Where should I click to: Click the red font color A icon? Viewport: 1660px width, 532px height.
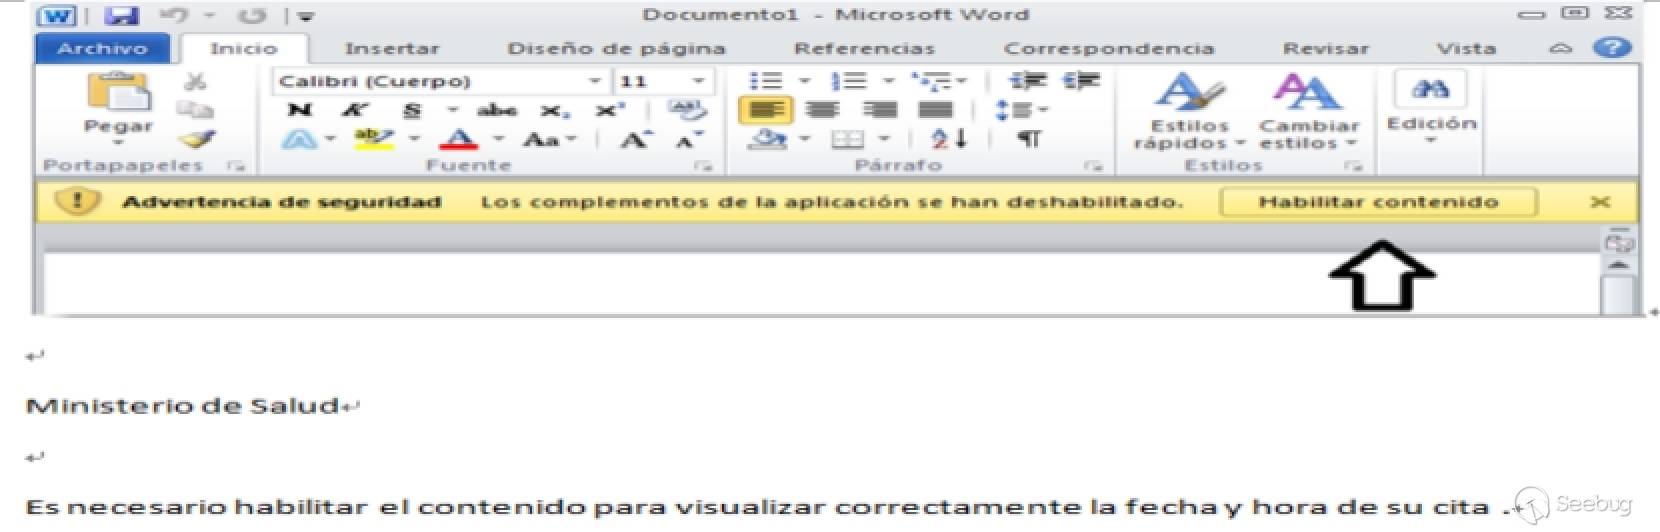point(458,139)
